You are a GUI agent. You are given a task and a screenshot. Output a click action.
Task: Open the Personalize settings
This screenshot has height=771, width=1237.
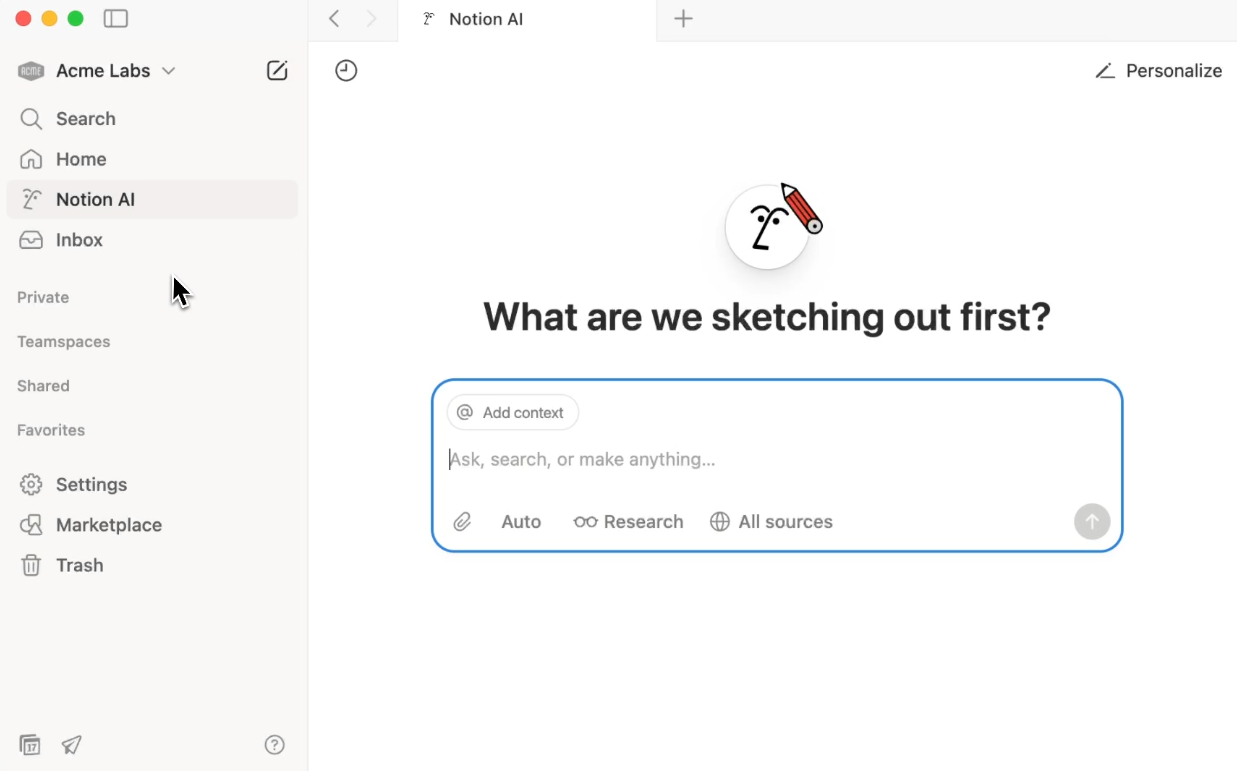[x=1158, y=70]
